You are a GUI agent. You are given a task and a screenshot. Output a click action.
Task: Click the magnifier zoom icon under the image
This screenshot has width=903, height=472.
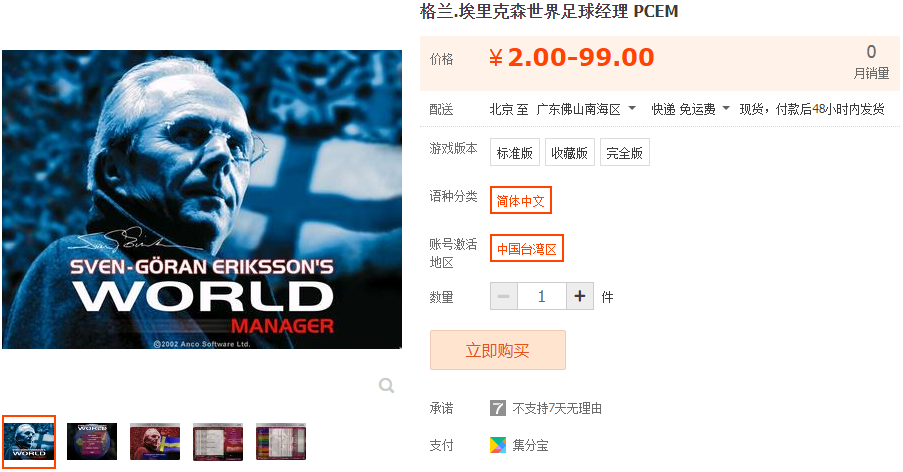386,385
